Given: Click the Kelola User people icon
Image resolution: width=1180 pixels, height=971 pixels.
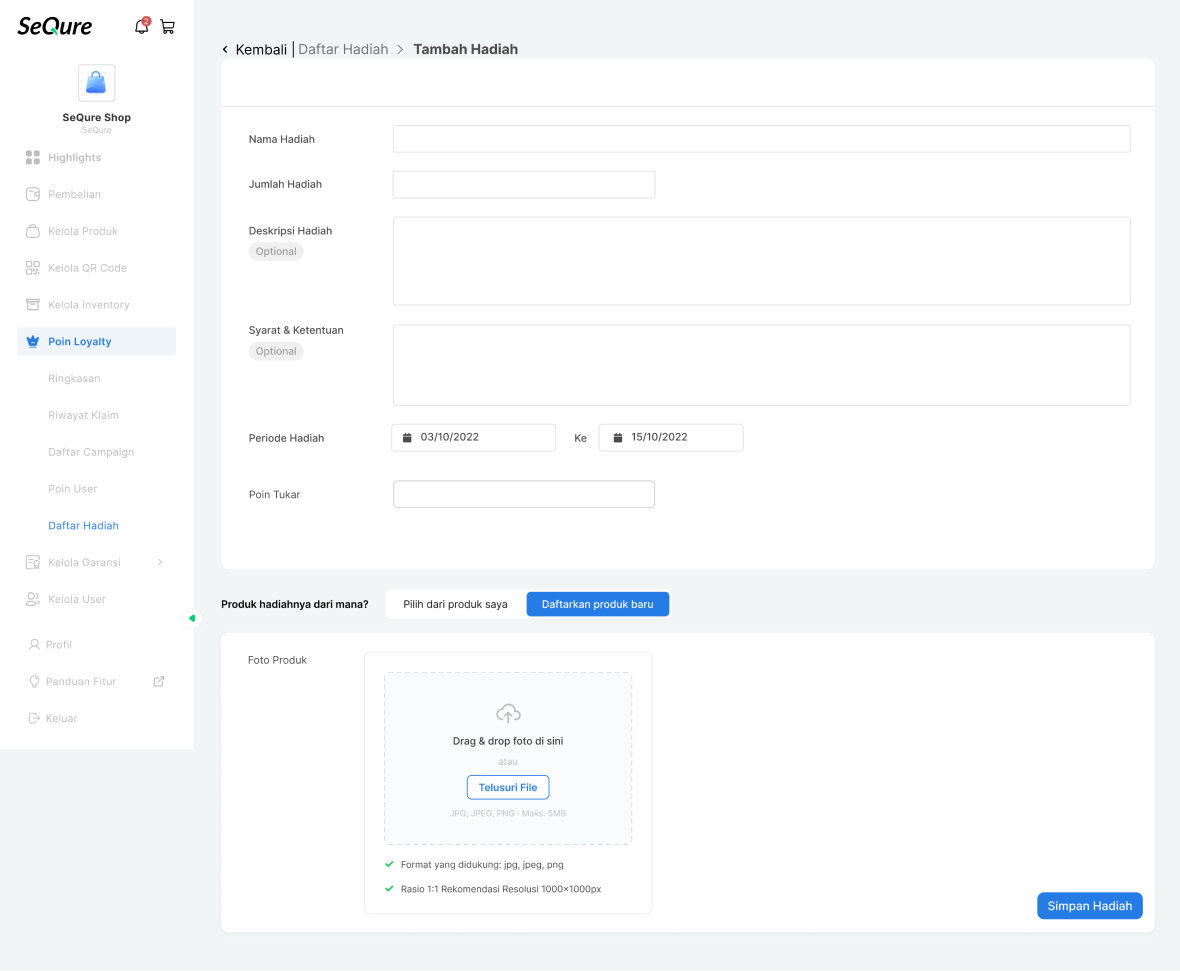Looking at the screenshot, I should pyautogui.click(x=32, y=599).
